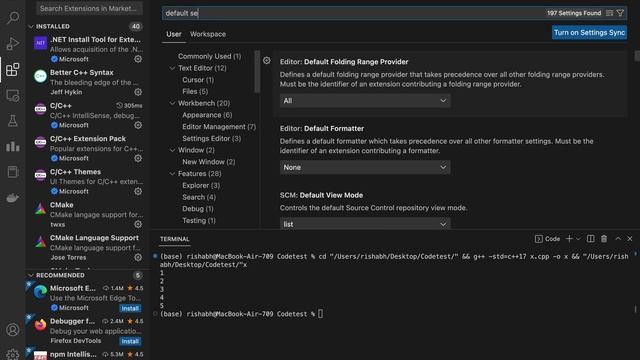Switch to the Workspace settings tab
Image resolution: width=640 pixels, height=360 pixels.
pos(208,34)
